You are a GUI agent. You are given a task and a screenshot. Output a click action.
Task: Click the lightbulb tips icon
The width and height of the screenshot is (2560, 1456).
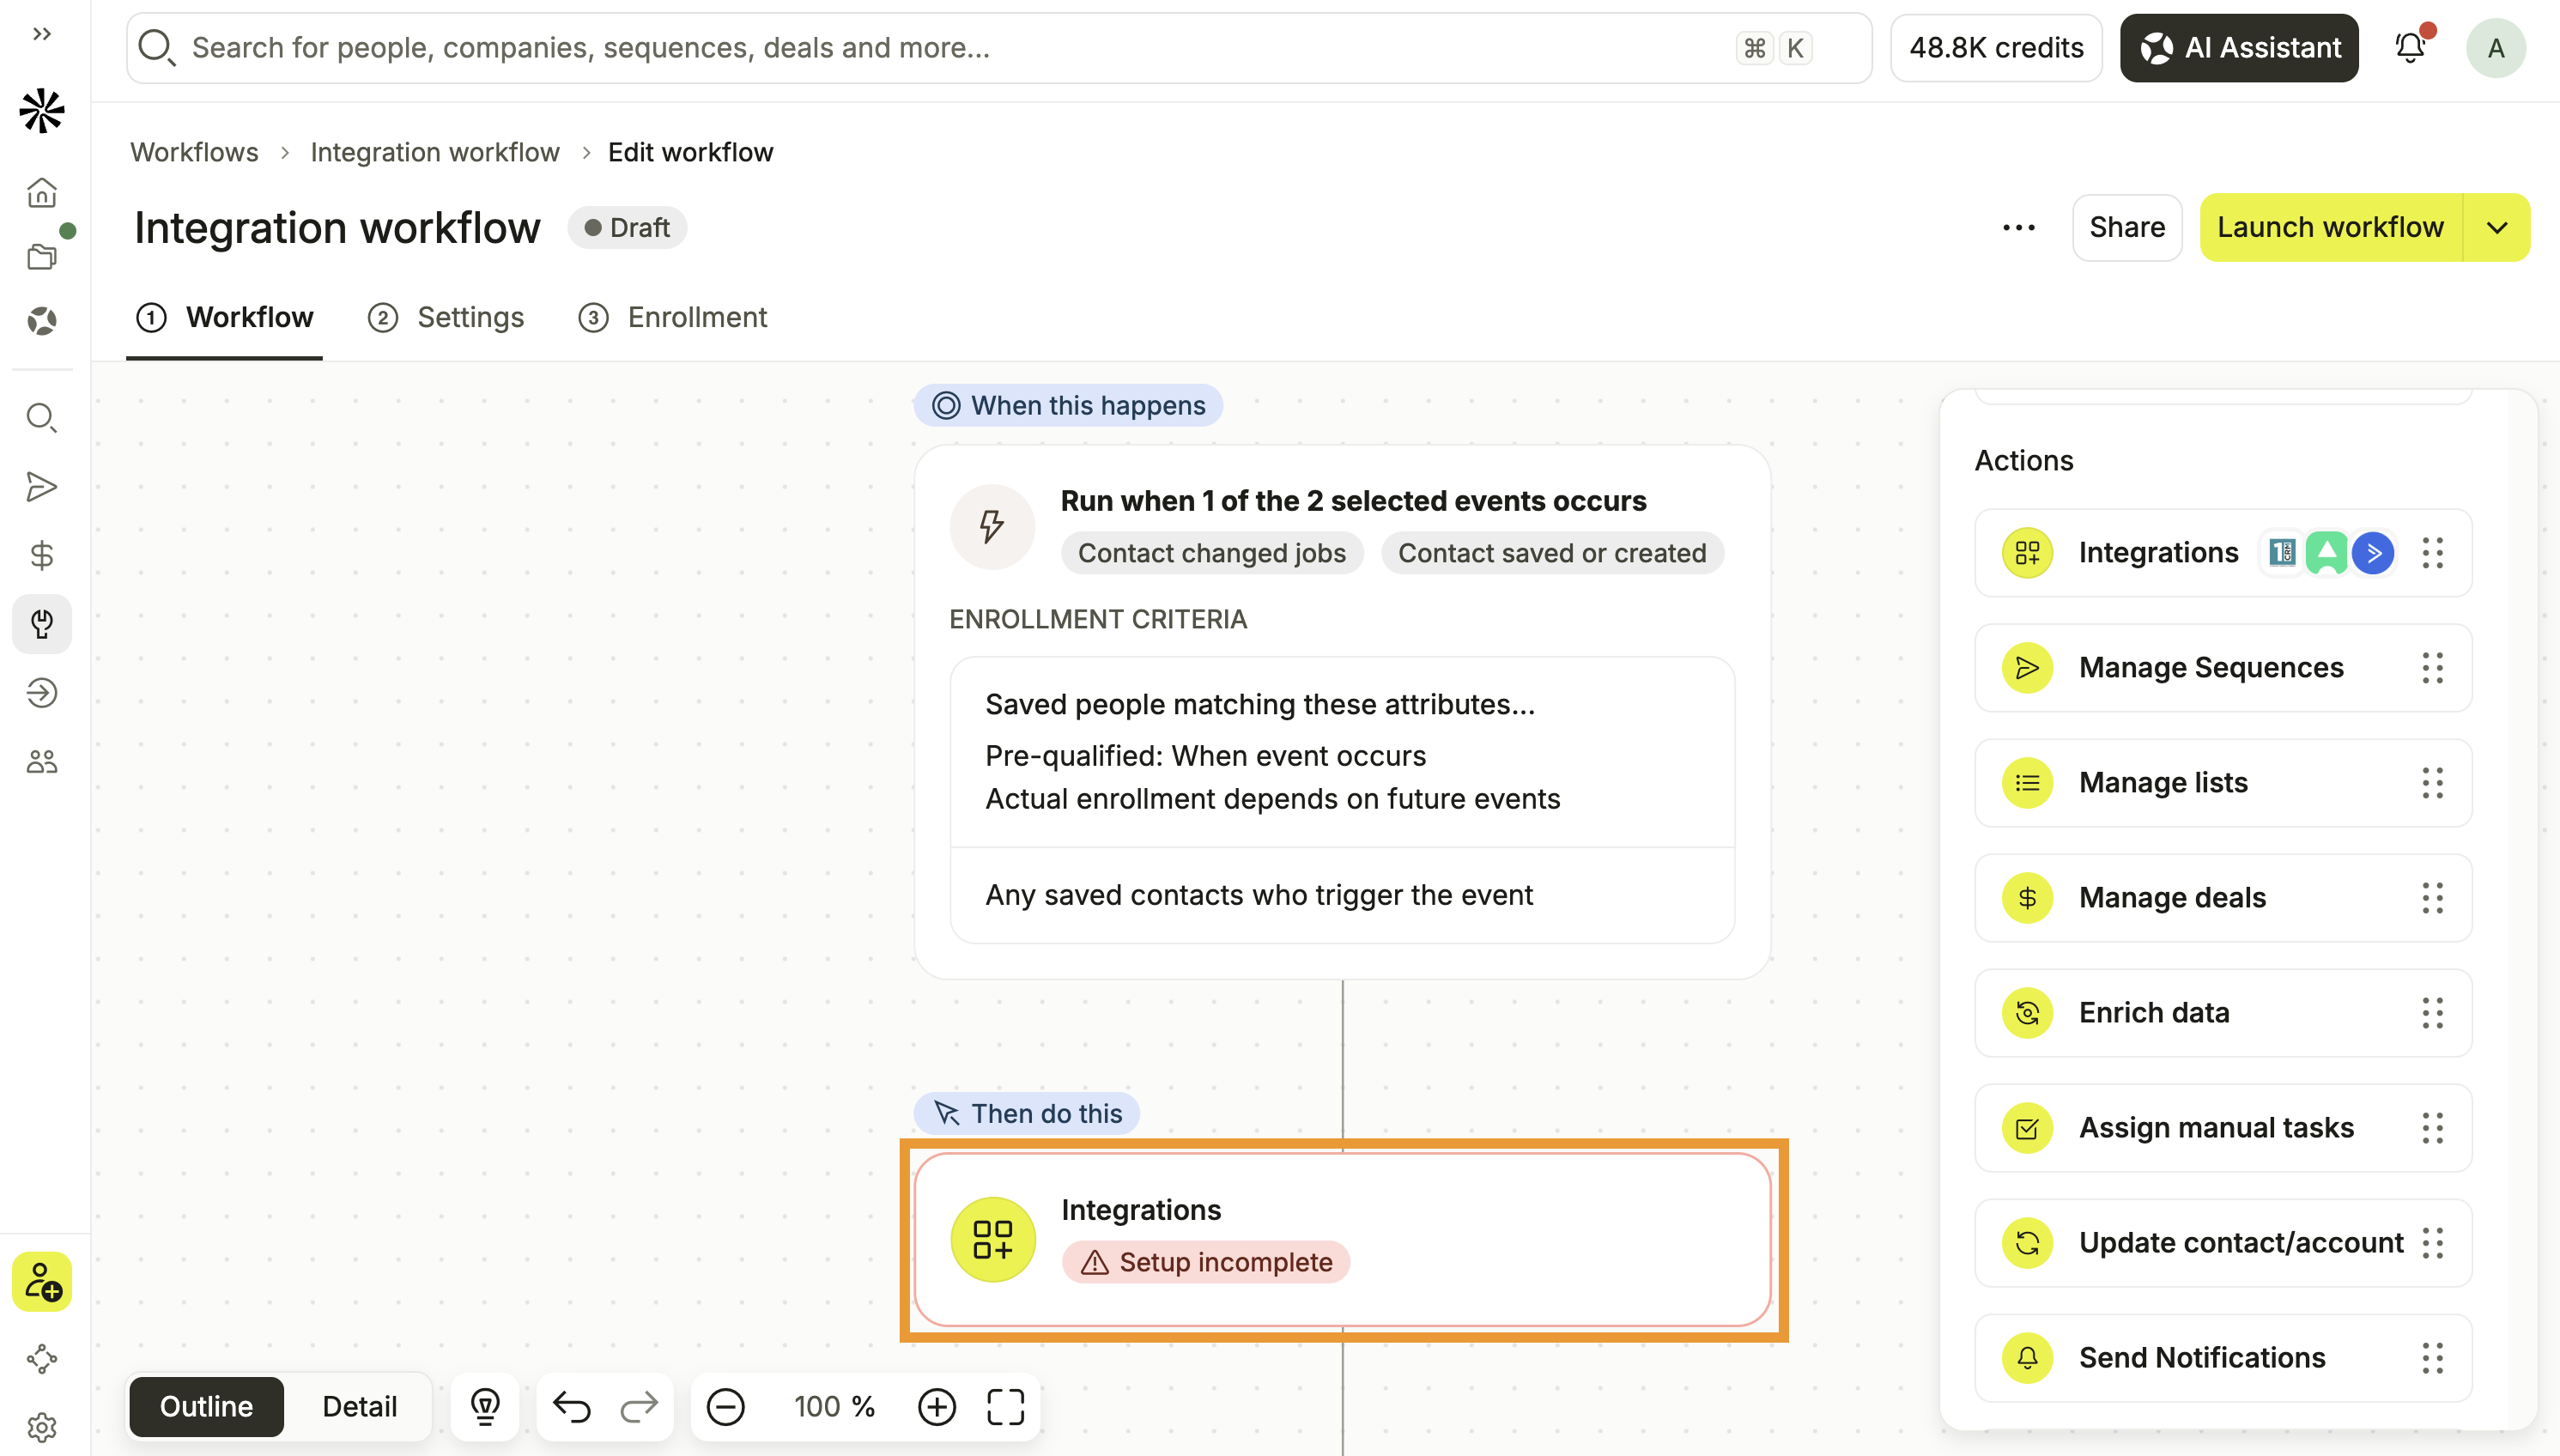[x=485, y=1407]
